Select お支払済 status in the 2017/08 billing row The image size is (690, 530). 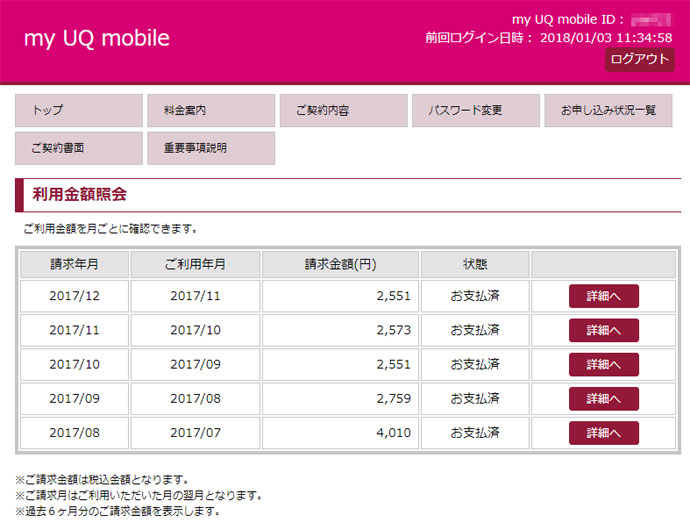[475, 433]
